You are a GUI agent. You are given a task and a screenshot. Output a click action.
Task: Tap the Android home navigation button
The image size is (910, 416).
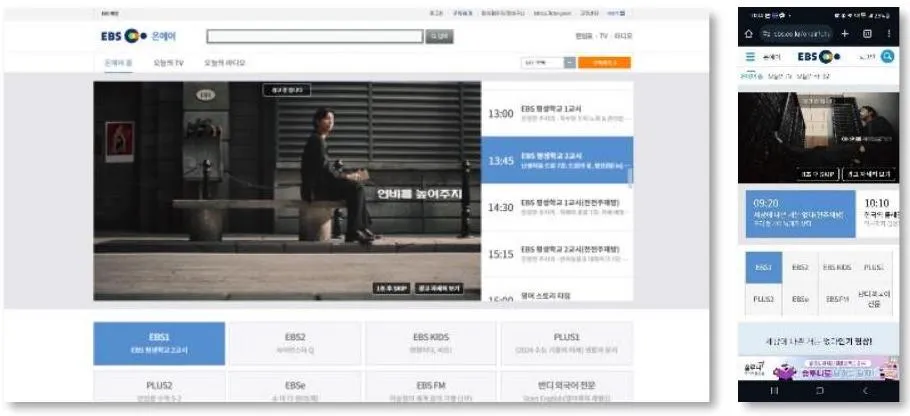(x=819, y=391)
